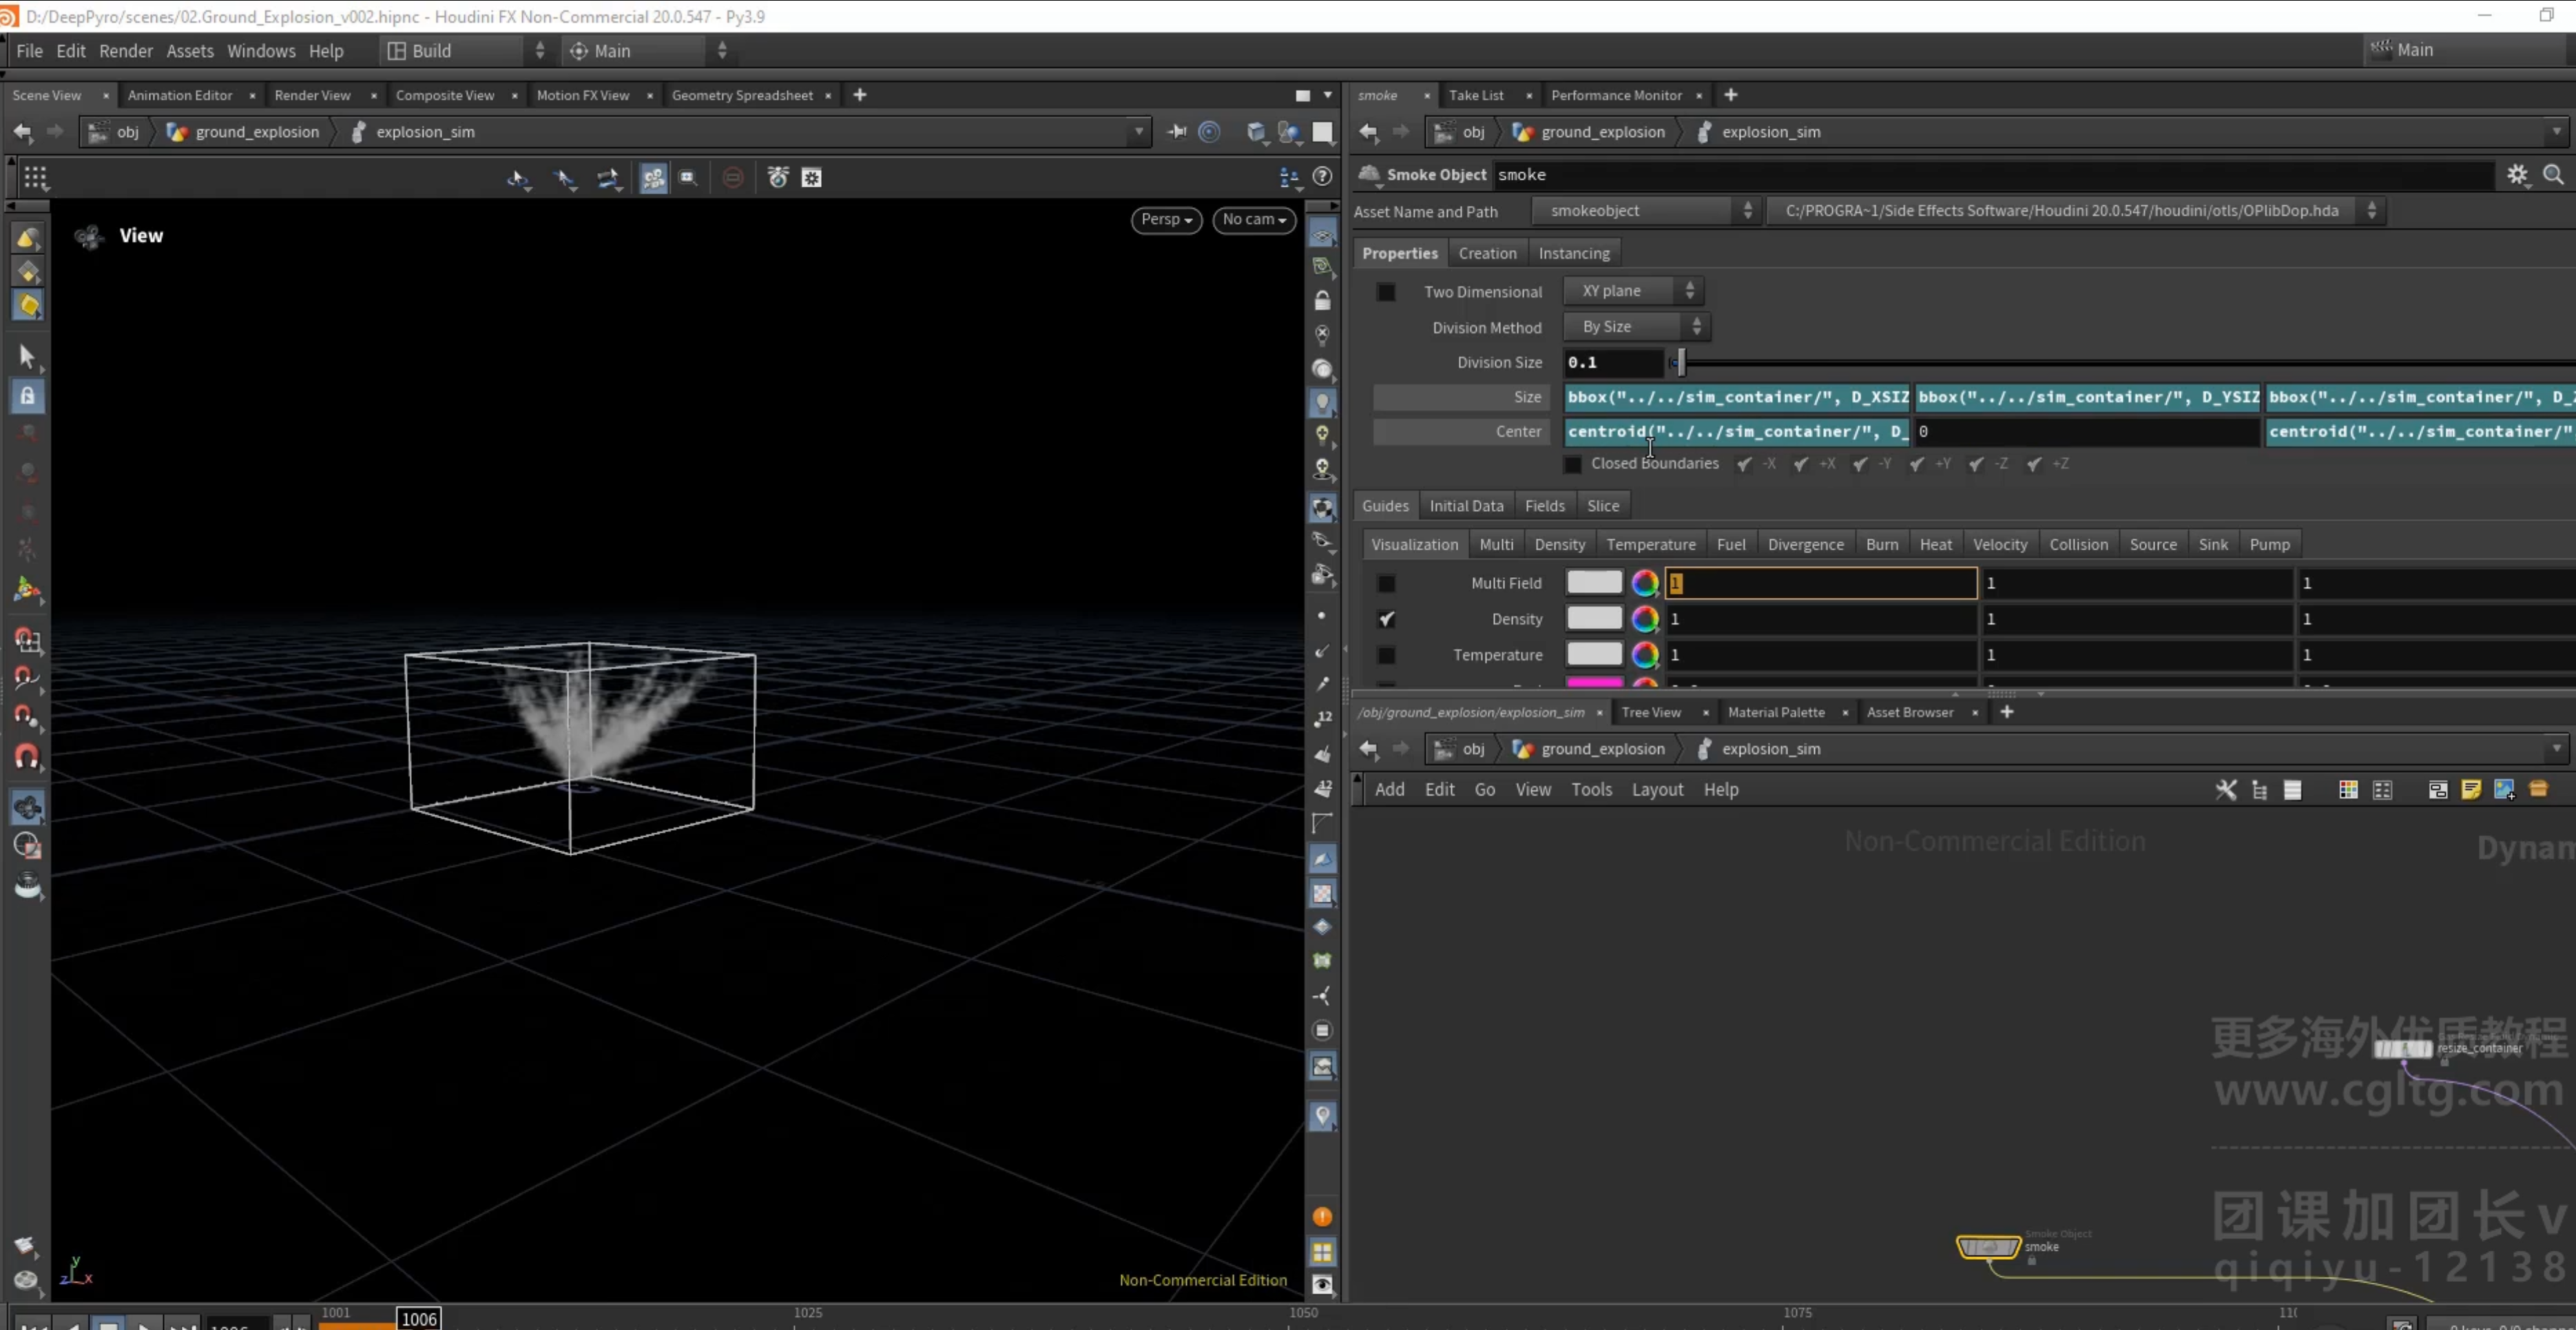This screenshot has height=1330, width=2576.
Task: Open the parameter gear settings menu
Action: click(x=2517, y=175)
